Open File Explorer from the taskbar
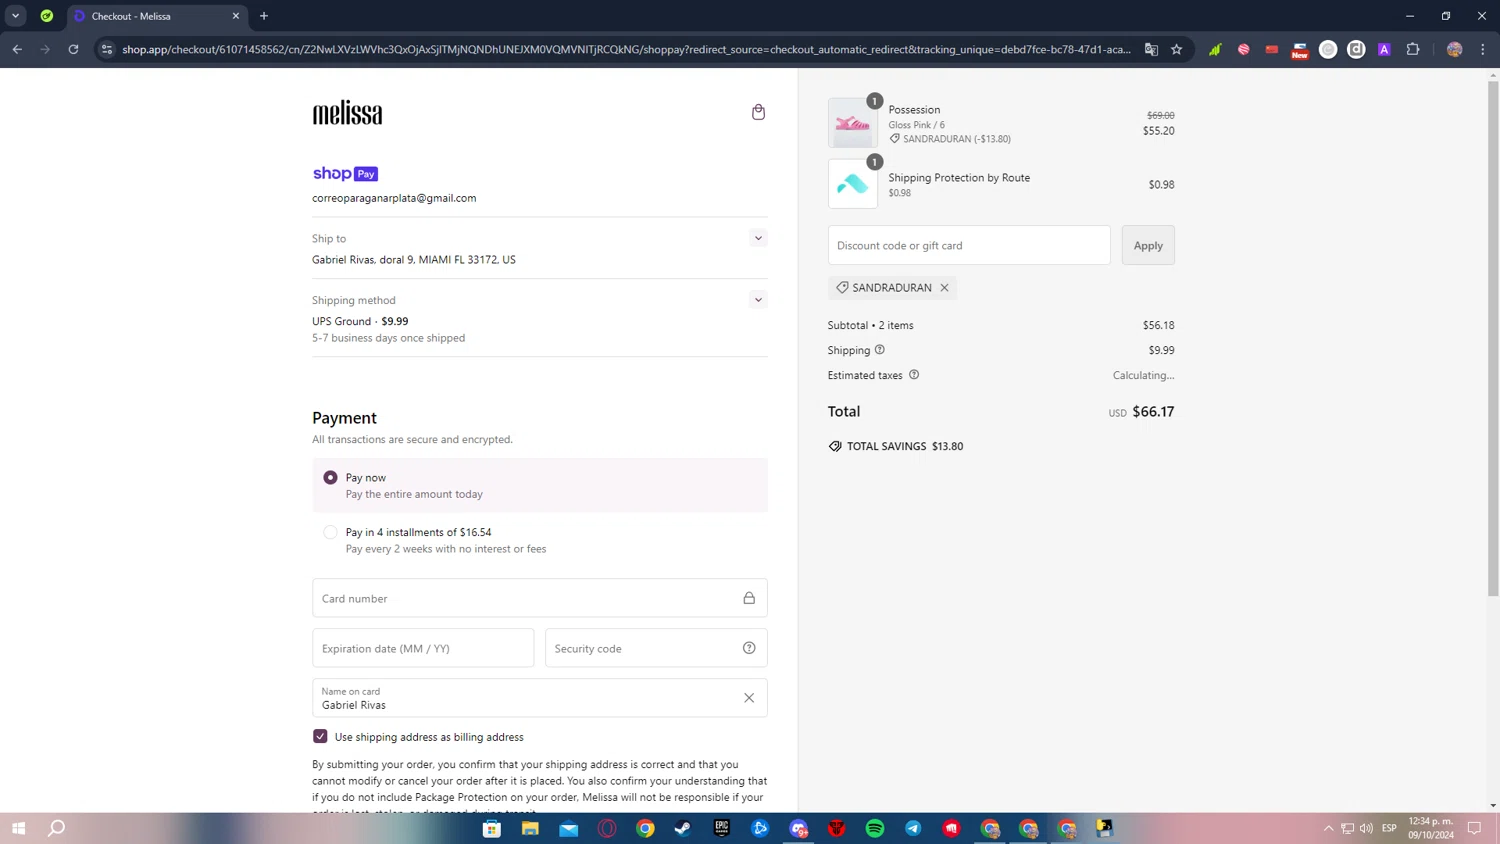The image size is (1500, 844). tap(530, 828)
